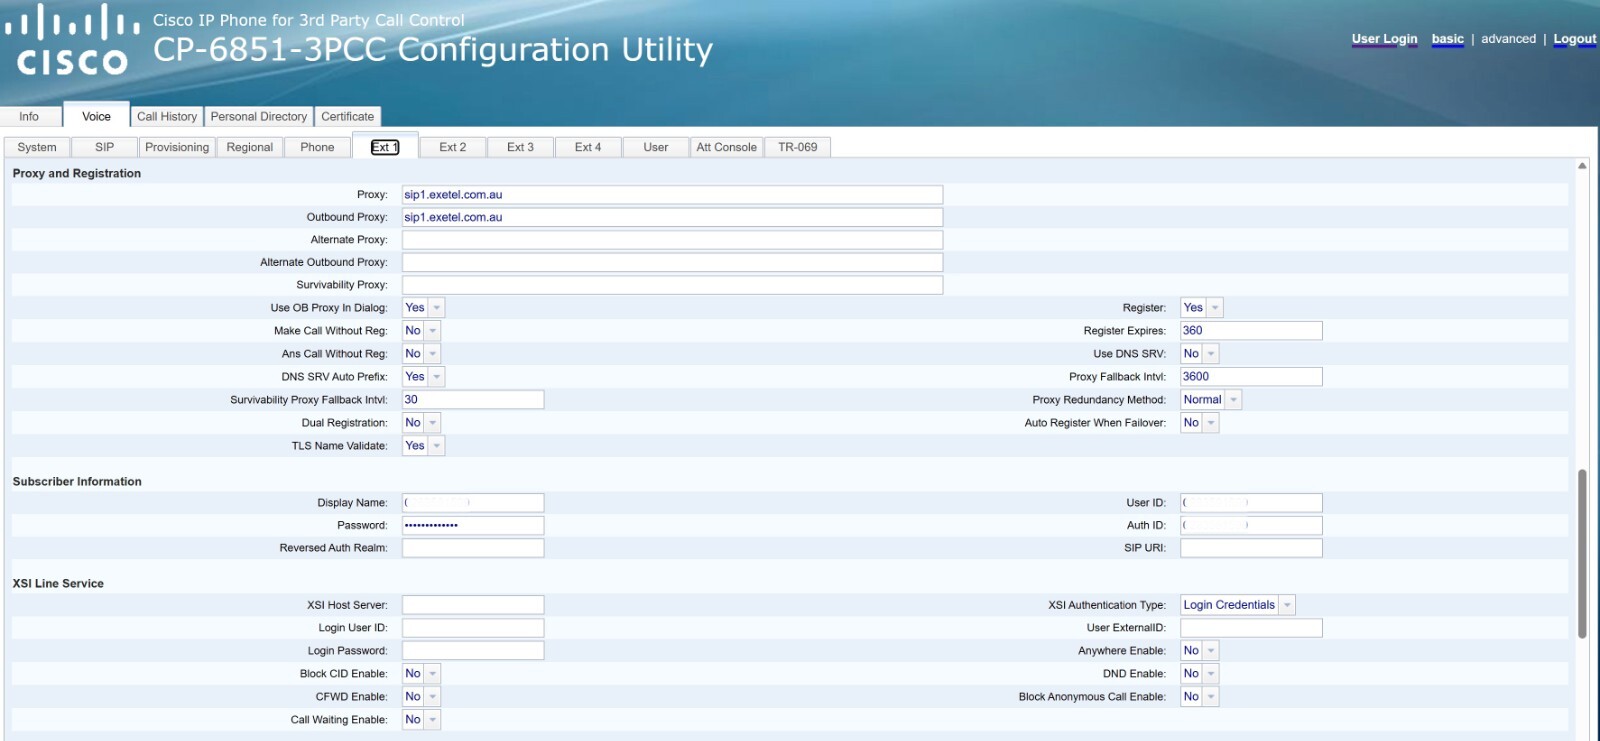
Task: Open Make Call Without Reg dropdown
Action: pyautogui.click(x=421, y=331)
